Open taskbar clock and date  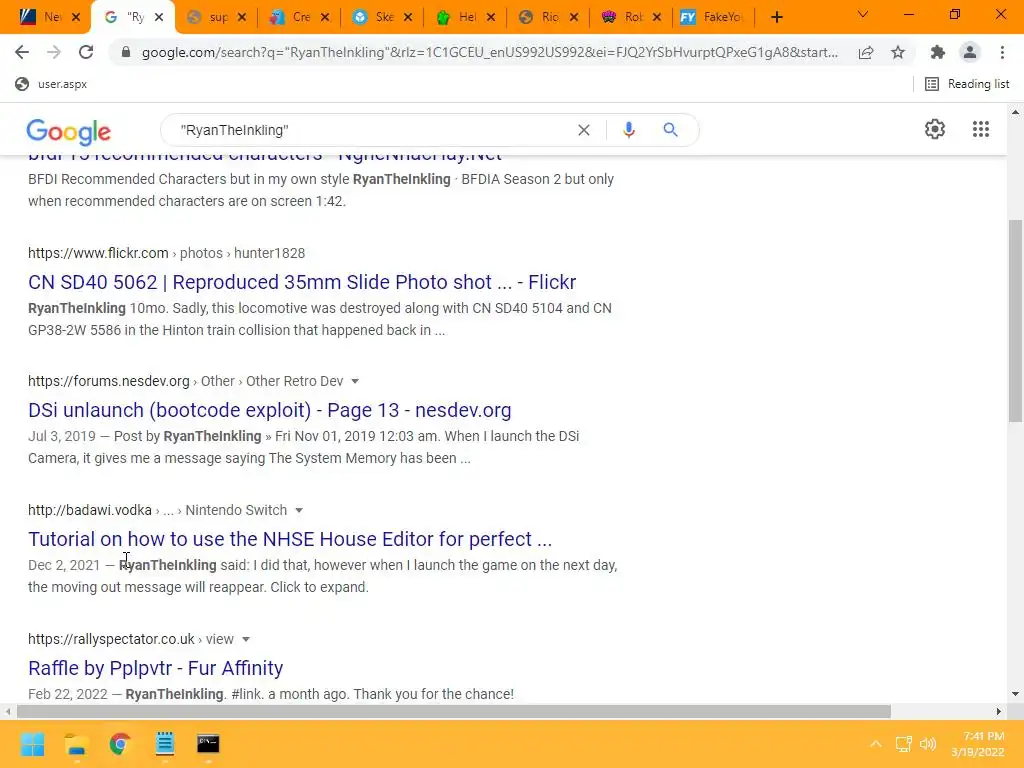pyautogui.click(x=980, y=744)
